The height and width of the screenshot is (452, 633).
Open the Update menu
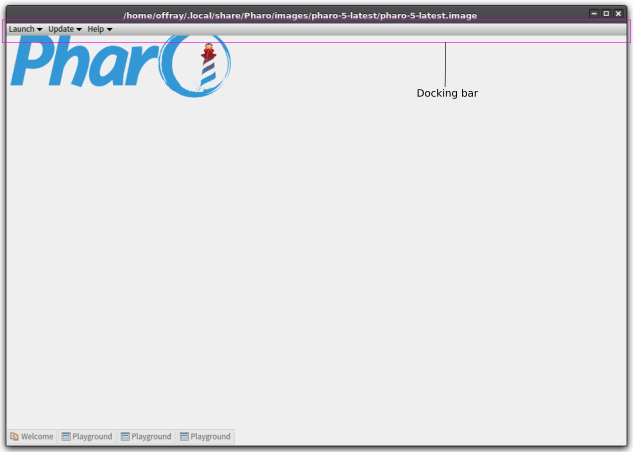tap(65, 29)
